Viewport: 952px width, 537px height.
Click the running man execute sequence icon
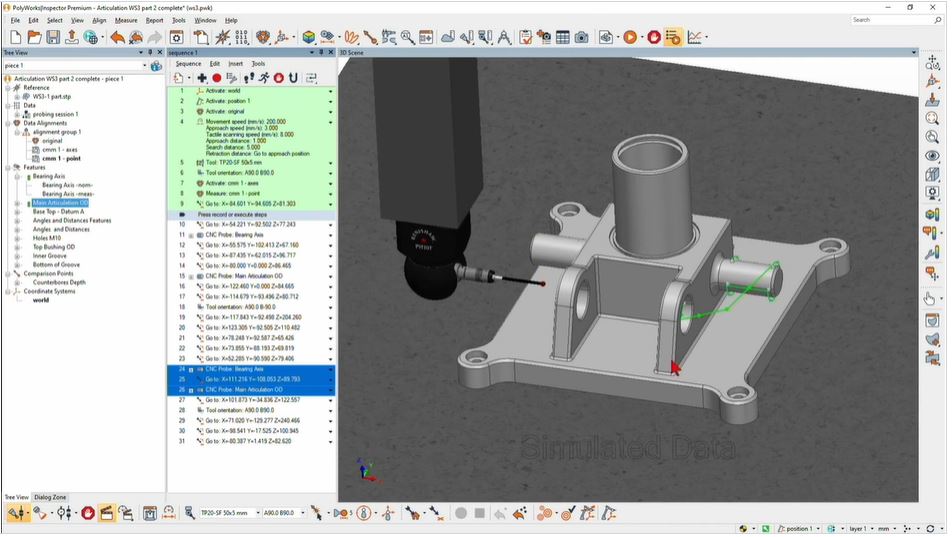click(263, 78)
